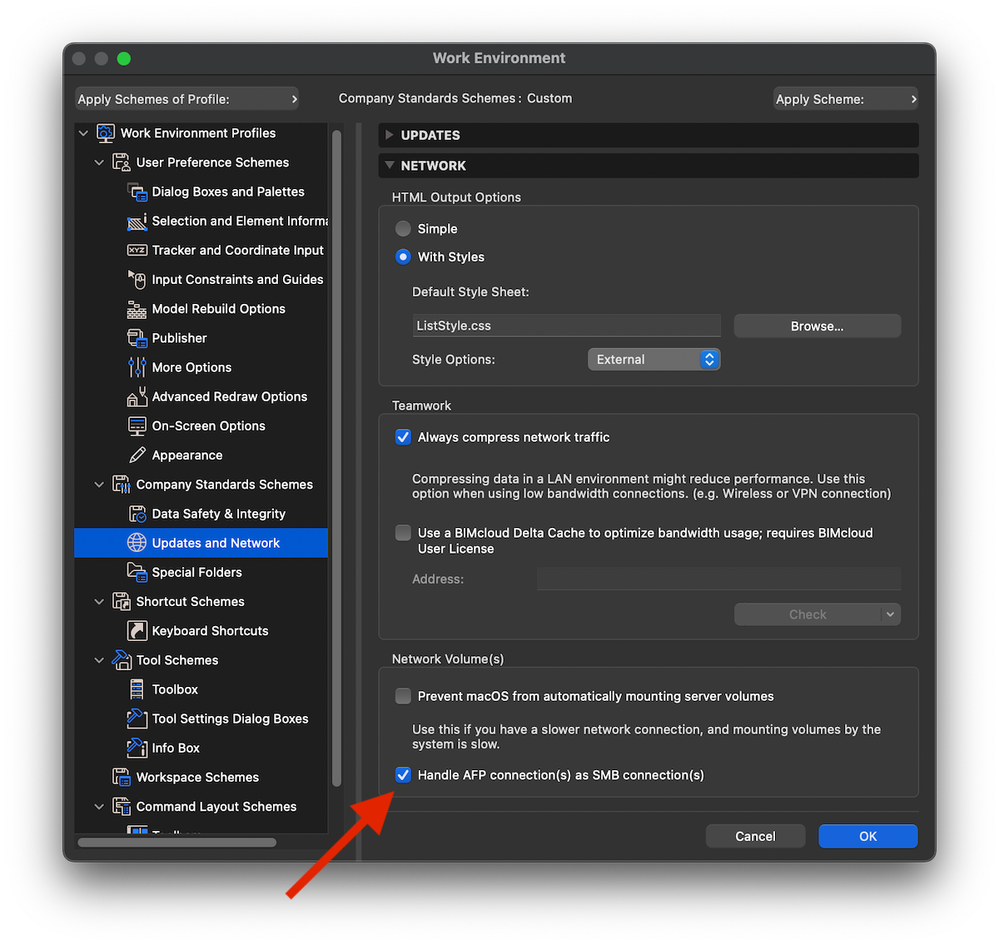Viewport: 999px width, 945px height.
Task: Select the Tool Settings Dialog Boxes icon
Action: pos(137,719)
